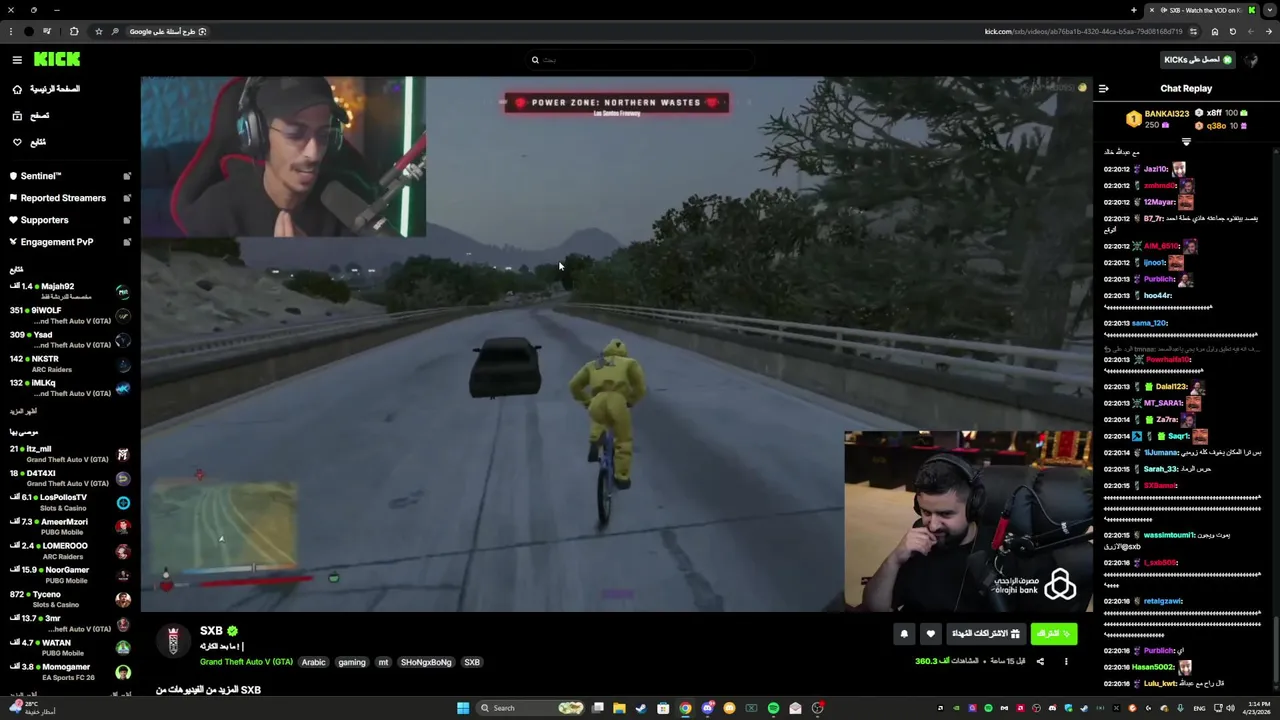Screen dimensions: 1280x720
Task: Open the Kick hamburger sidebar menu
Action: [x=17, y=60]
